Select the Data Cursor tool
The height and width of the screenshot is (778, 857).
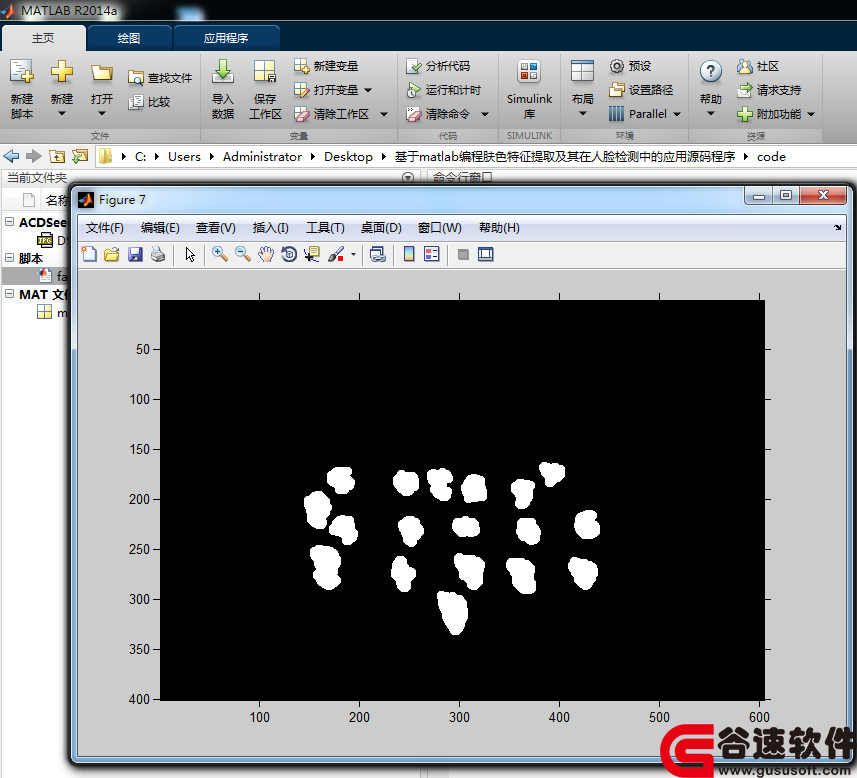[x=312, y=254]
